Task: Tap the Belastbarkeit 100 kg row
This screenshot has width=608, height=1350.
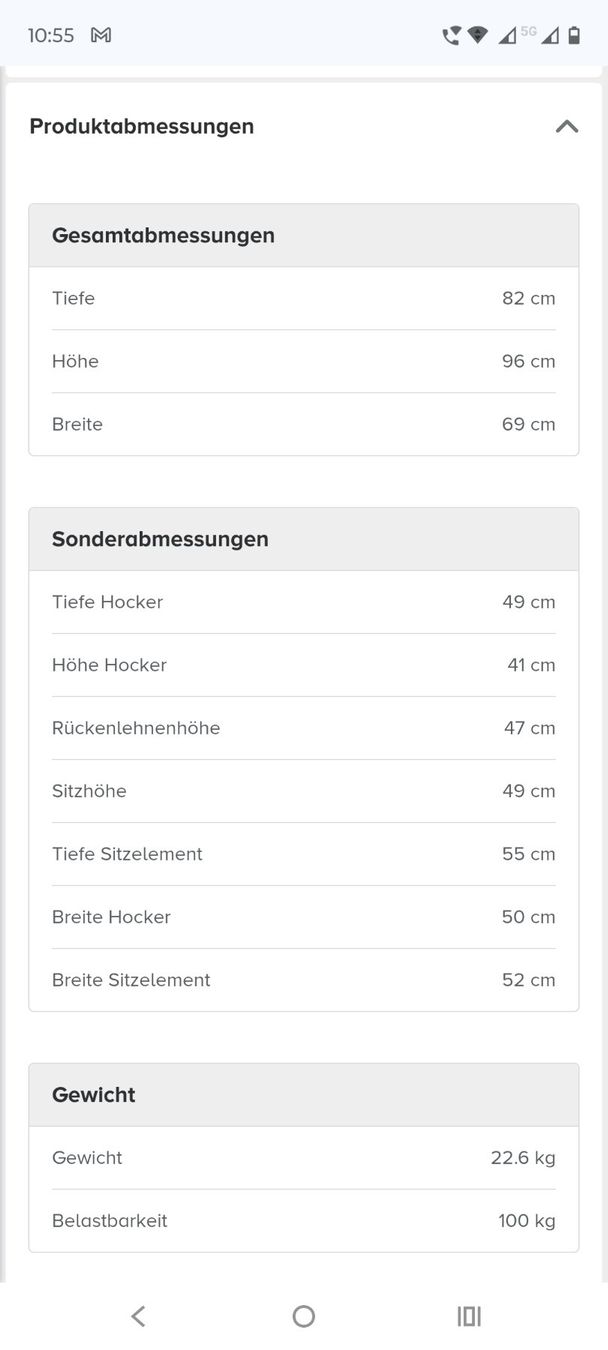Action: coord(304,1221)
